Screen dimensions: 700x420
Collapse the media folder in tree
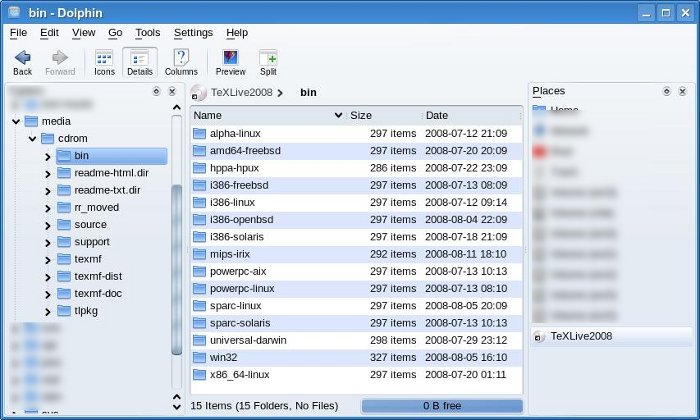point(16,121)
